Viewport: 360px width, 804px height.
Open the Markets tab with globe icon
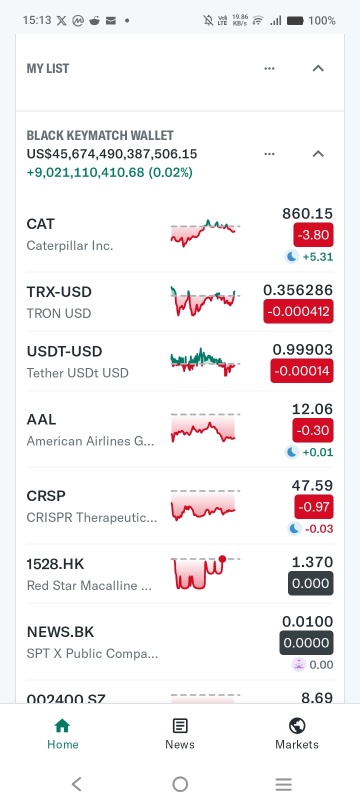[297, 734]
